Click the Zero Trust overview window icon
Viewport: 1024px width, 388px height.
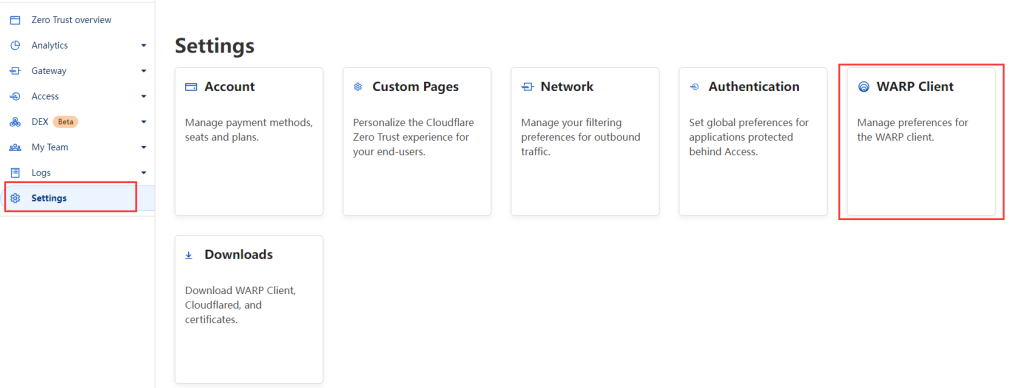pyautogui.click(x=15, y=20)
